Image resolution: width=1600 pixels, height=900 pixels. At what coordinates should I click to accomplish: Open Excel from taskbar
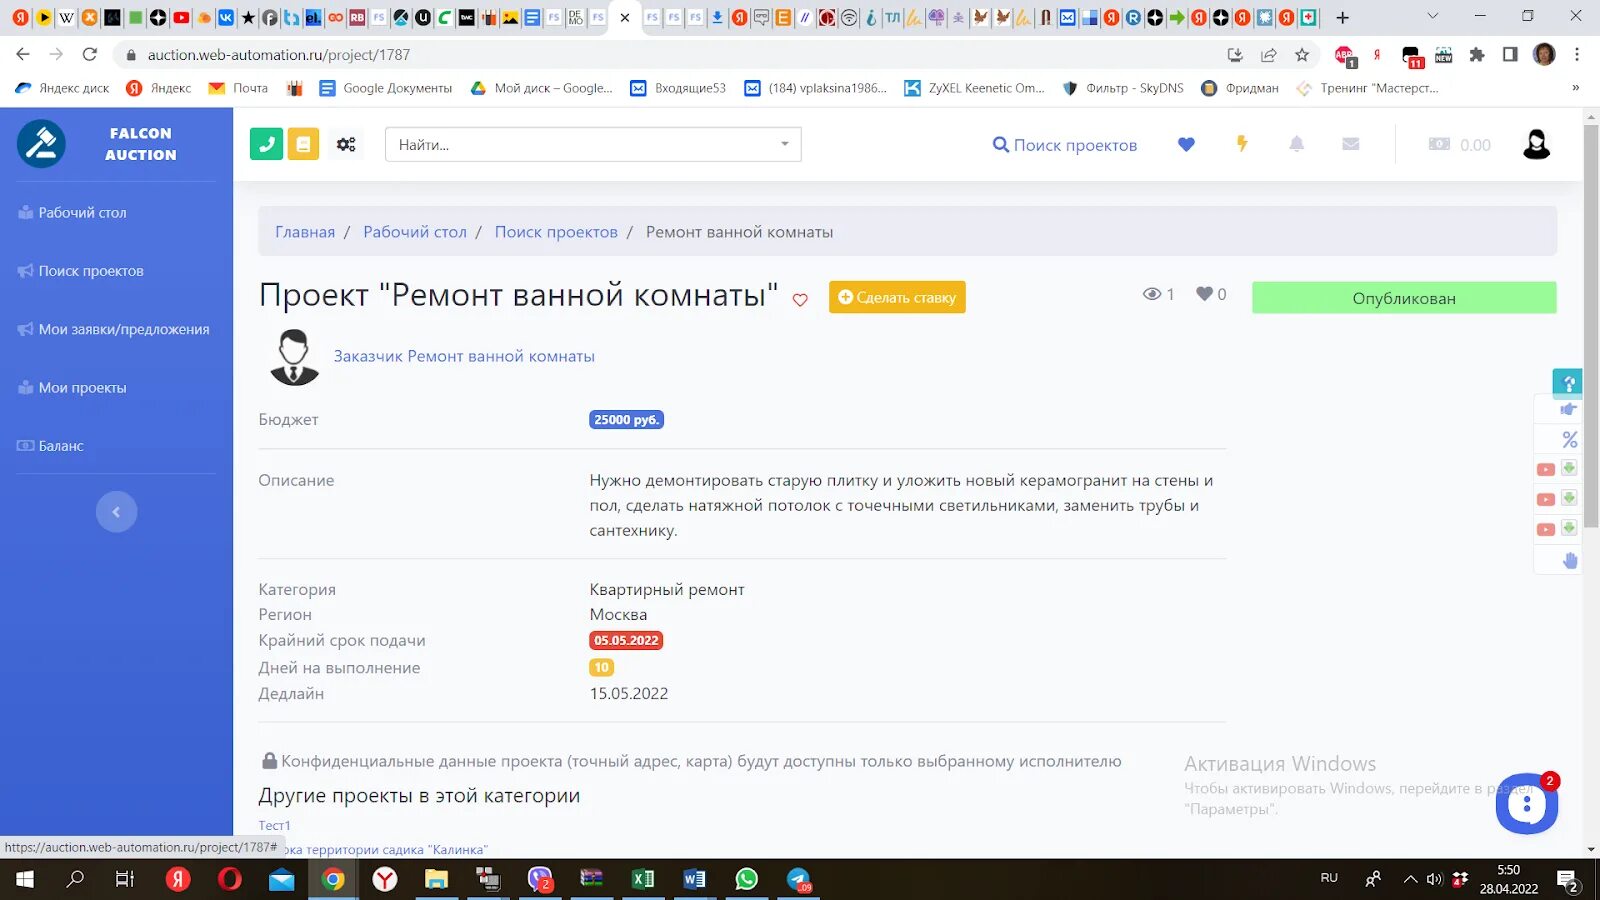[x=643, y=879]
